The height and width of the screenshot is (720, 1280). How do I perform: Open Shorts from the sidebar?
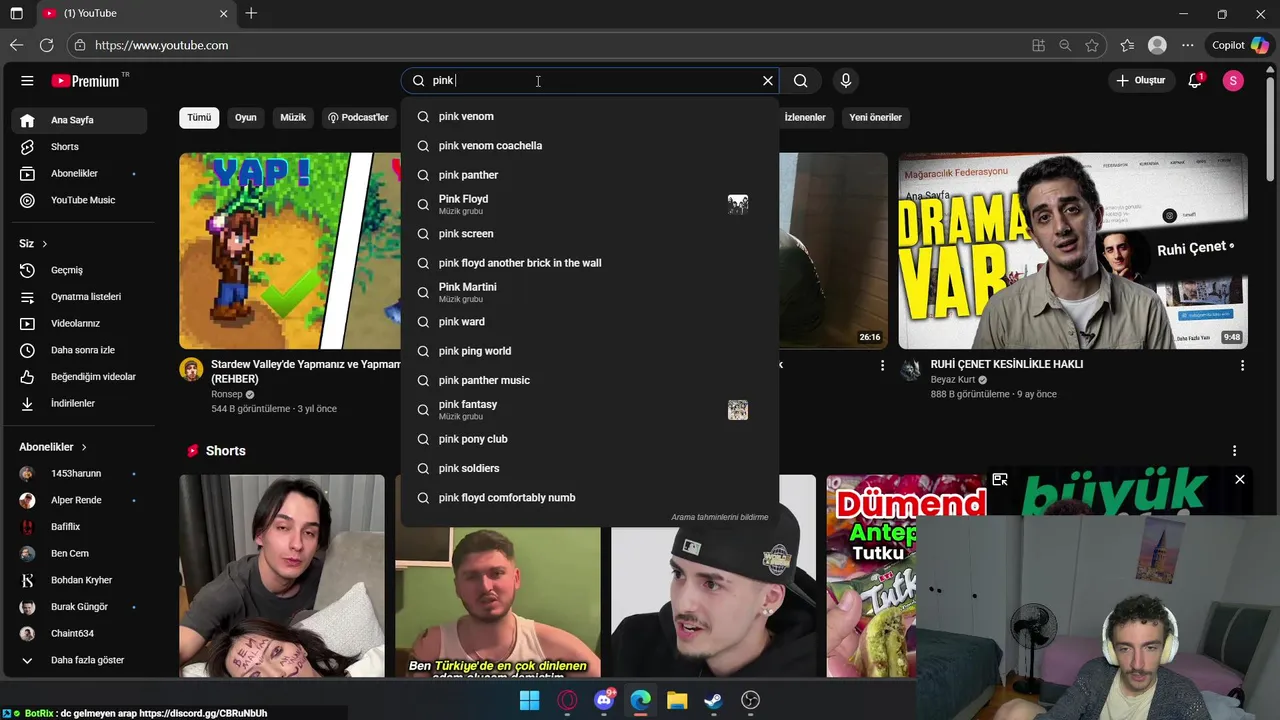coord(80,147)
